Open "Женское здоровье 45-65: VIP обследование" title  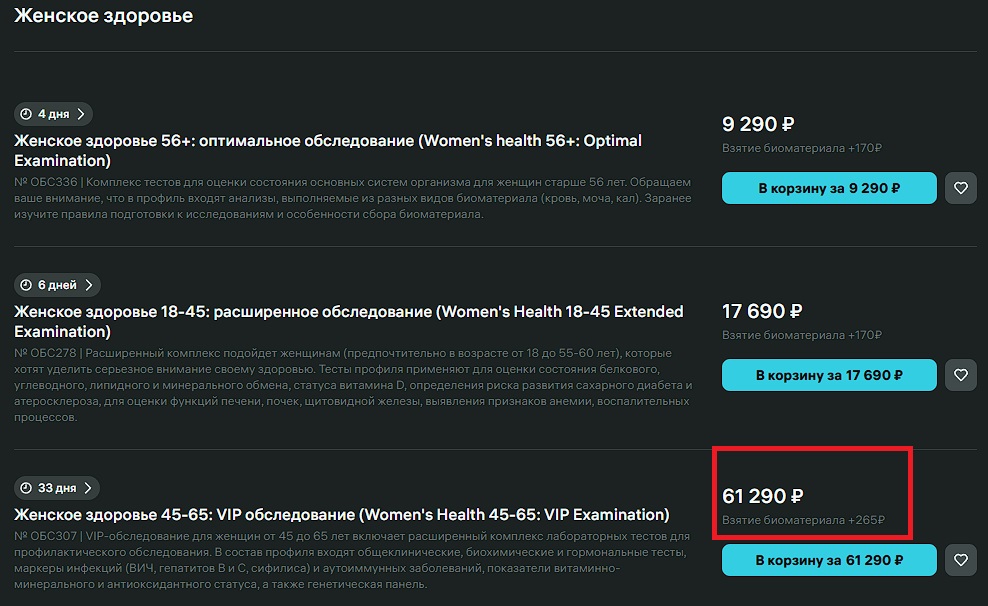click(342, 515)
